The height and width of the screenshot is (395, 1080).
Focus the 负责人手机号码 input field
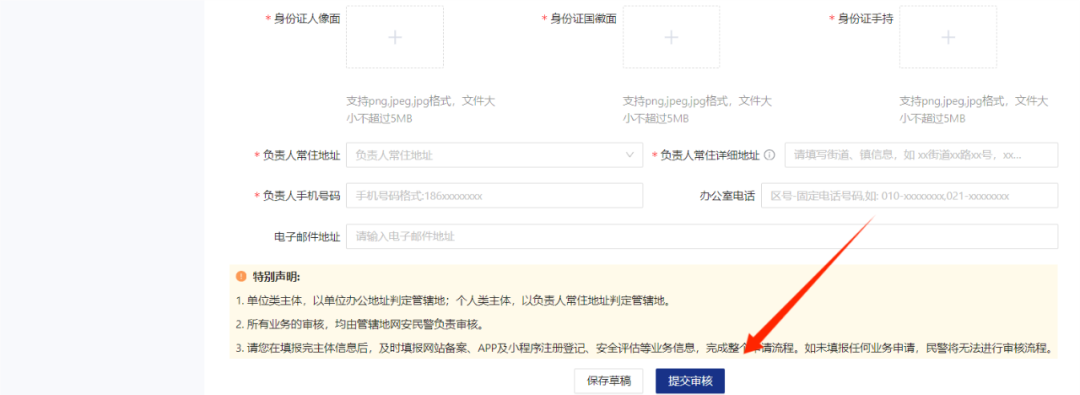[x=495, y=196]
